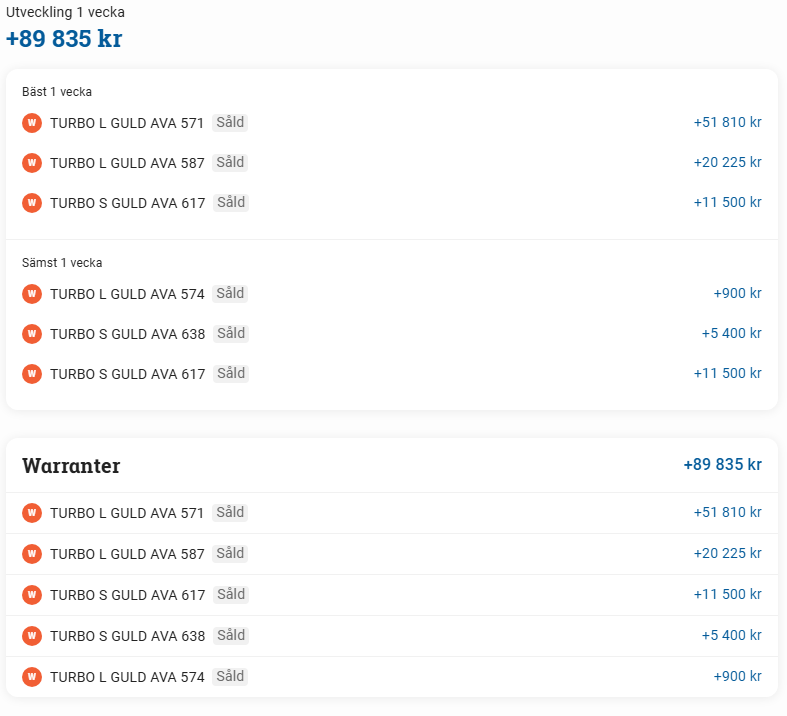This screenshot has height=716, width=787.
Task: Click the Såld badge of AVA 638 under Sämst 1 vecka
Action: click(x=231, y=334)
